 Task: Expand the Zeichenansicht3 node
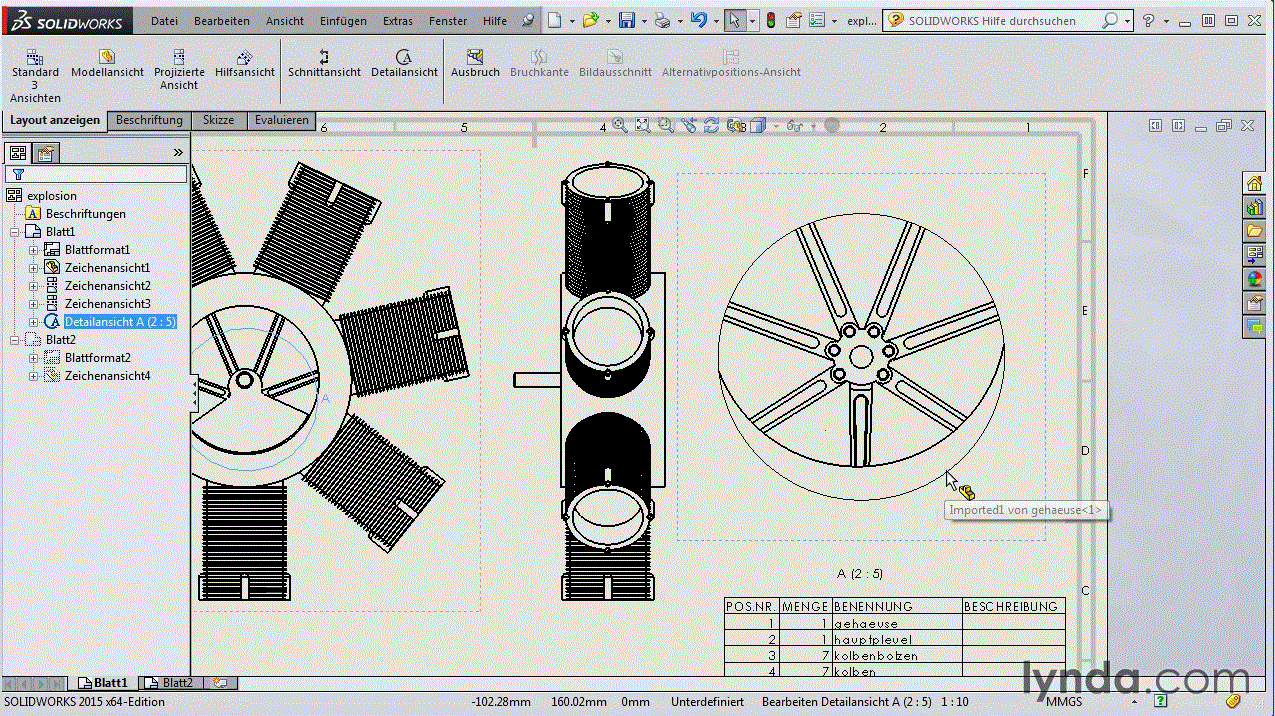pyautogui.click(x=33, y=304)
